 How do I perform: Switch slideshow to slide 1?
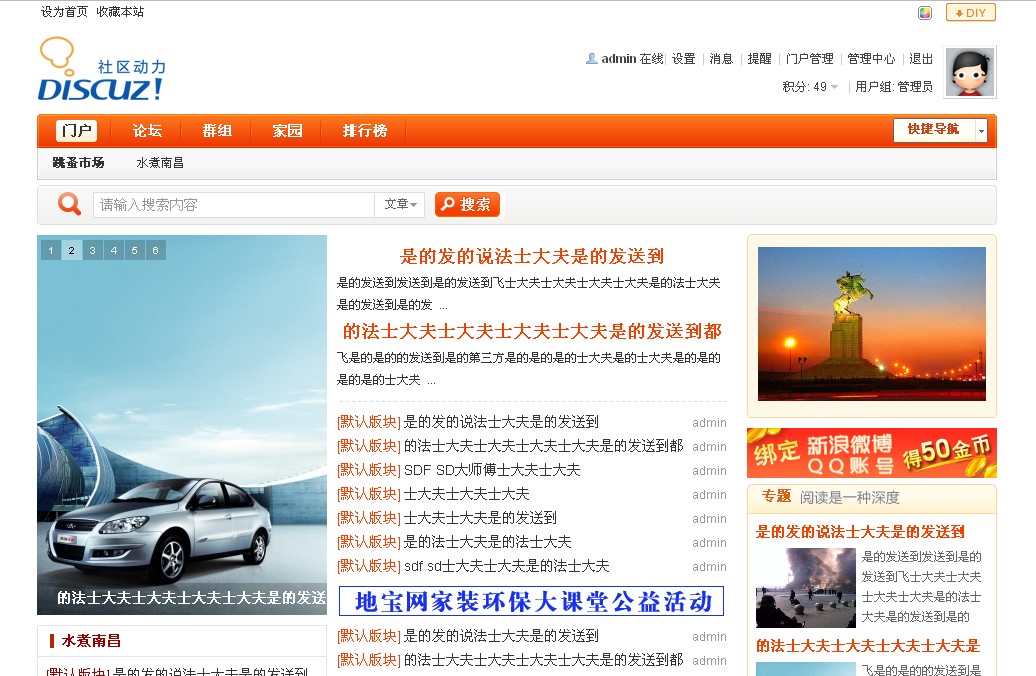[x=51, y=250]
